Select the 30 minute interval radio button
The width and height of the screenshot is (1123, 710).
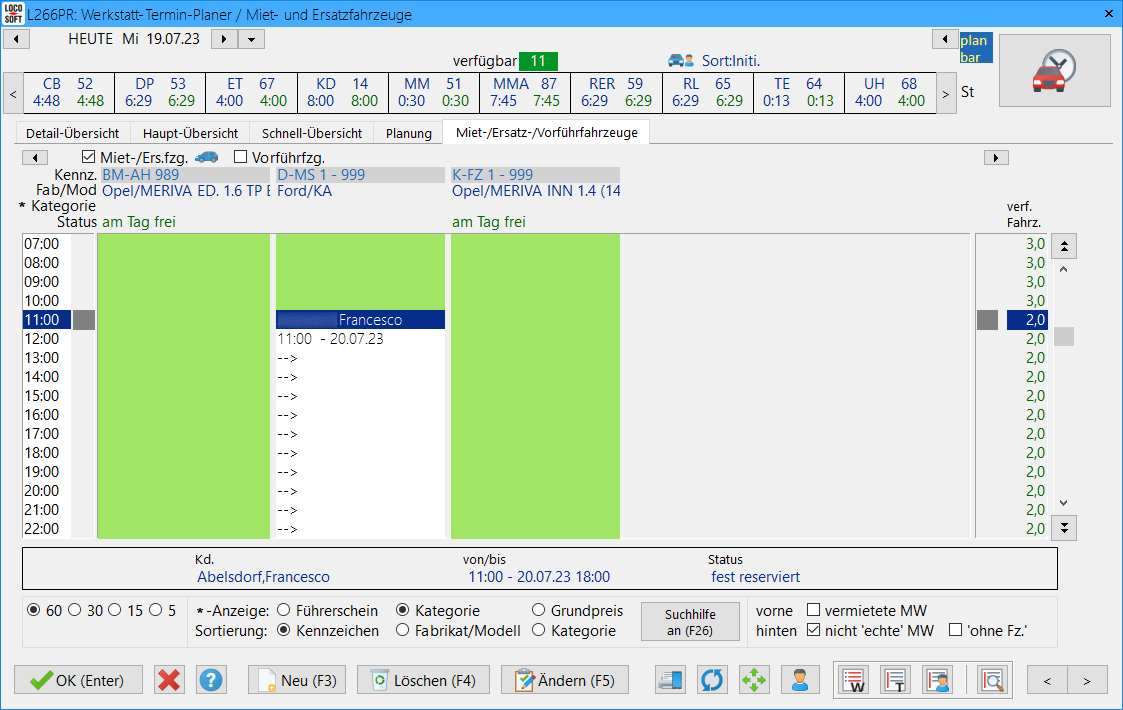[74, 610]
